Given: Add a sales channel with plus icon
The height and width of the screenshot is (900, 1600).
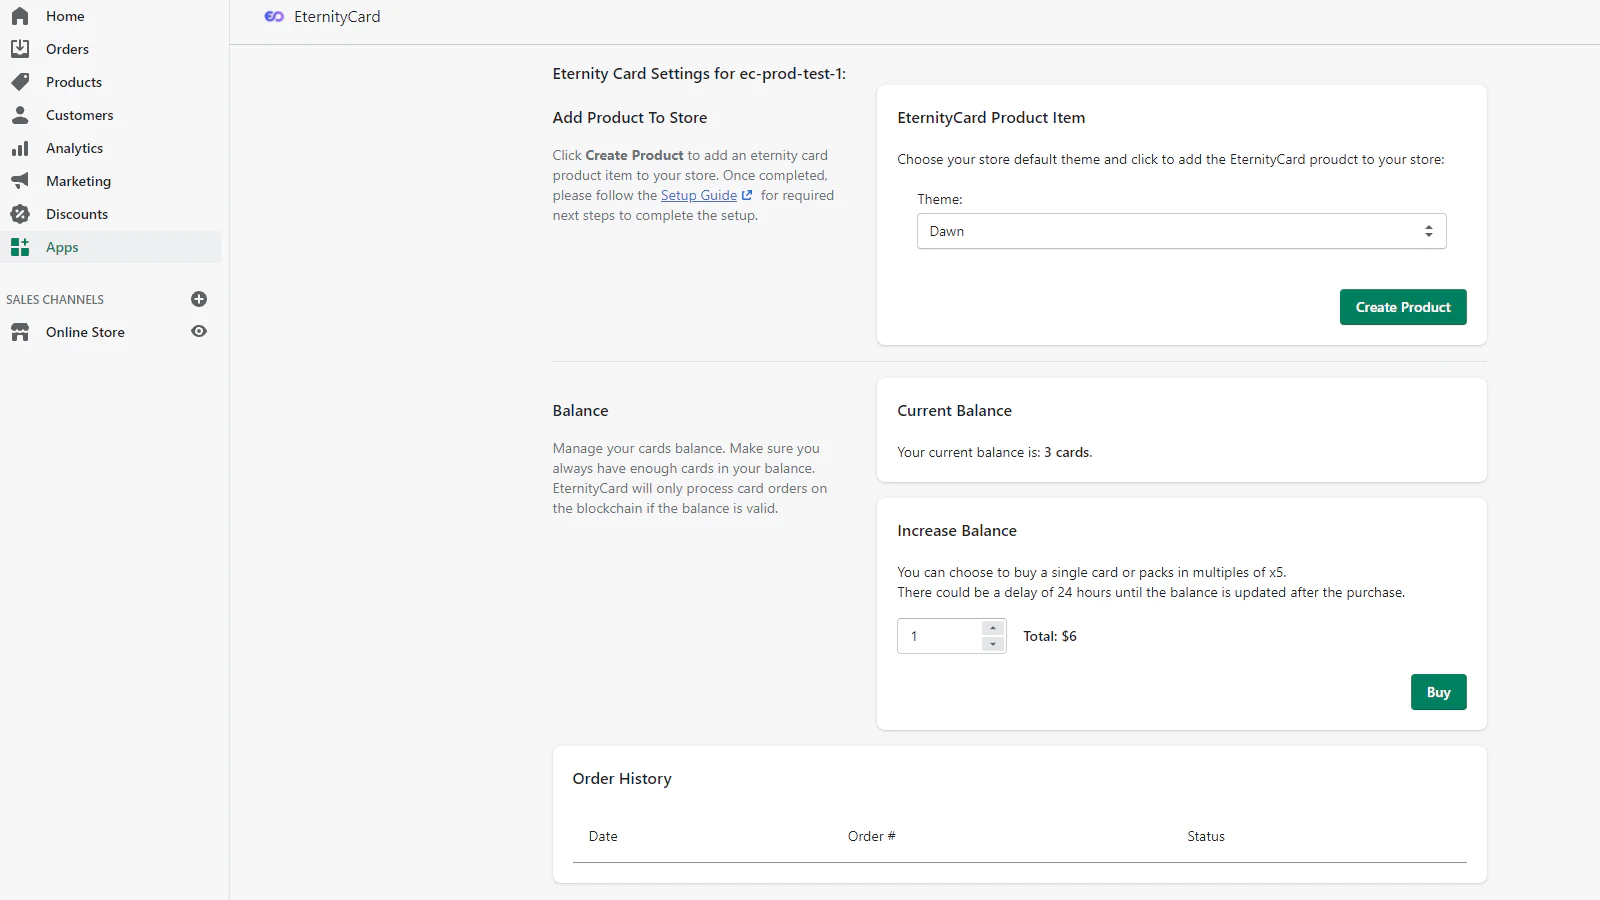Looking at the screenshot, I should point(199,299).
